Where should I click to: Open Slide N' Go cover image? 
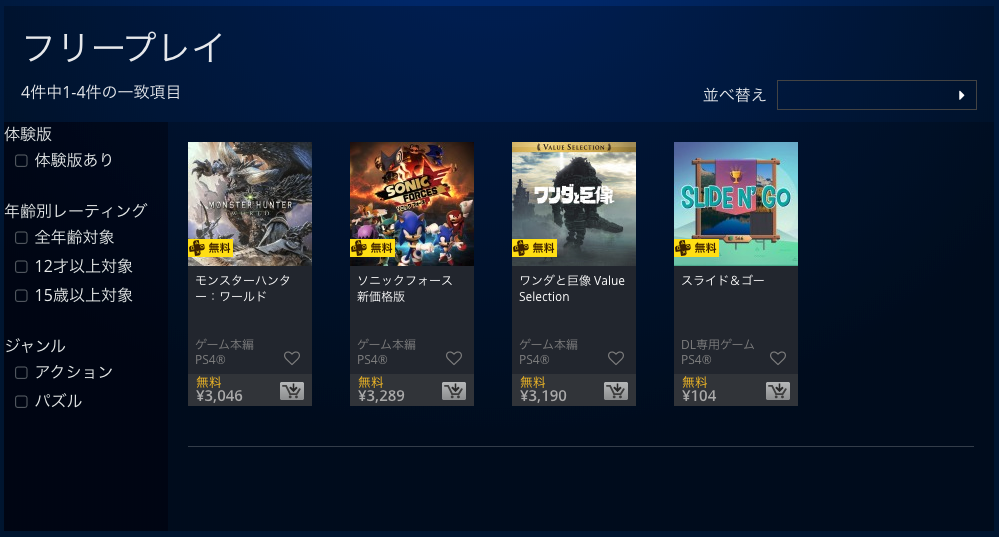pyautogui.click(x=736, y=204)
